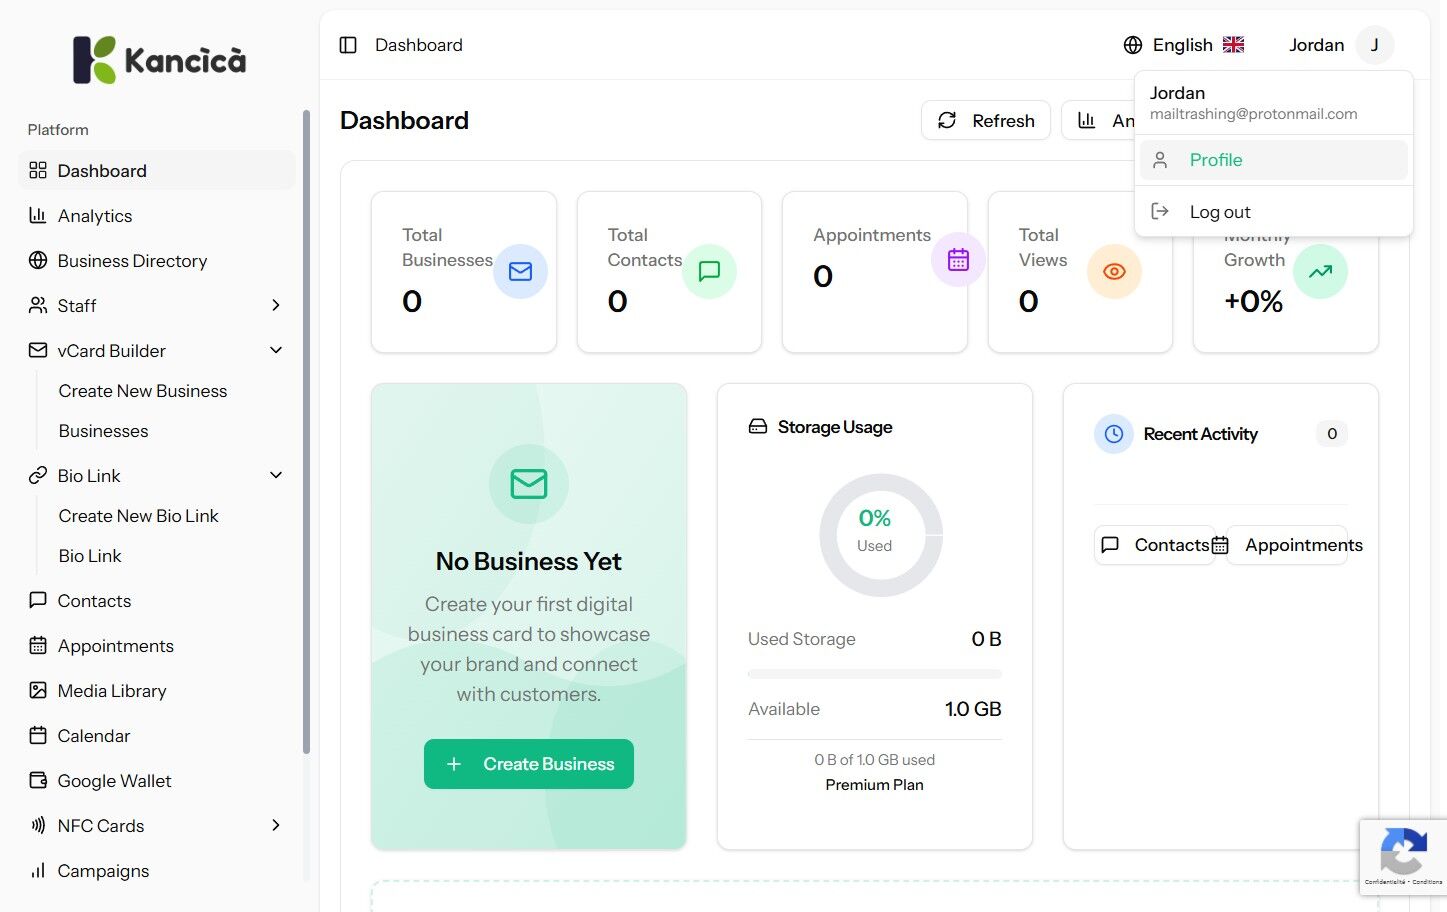Image resolution: width=1447 pixels, height=912 pixels.
Task: Open Contacts tab in Recent Activity
Action: click(x=1155, y=545)
